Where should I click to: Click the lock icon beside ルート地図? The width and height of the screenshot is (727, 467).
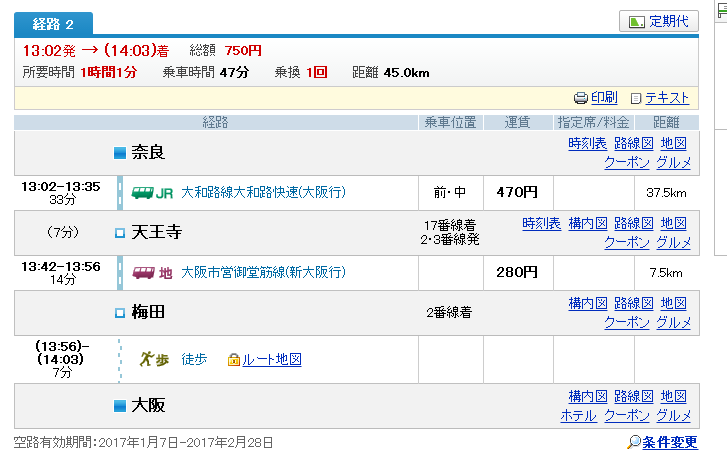pyautogui.click(x=233, y=360)
